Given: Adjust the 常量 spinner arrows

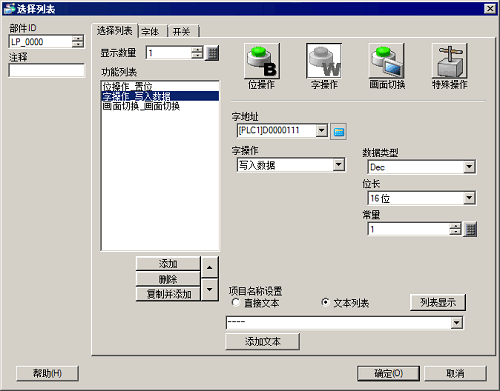Looking at the screenshot, I should point(455,229).
